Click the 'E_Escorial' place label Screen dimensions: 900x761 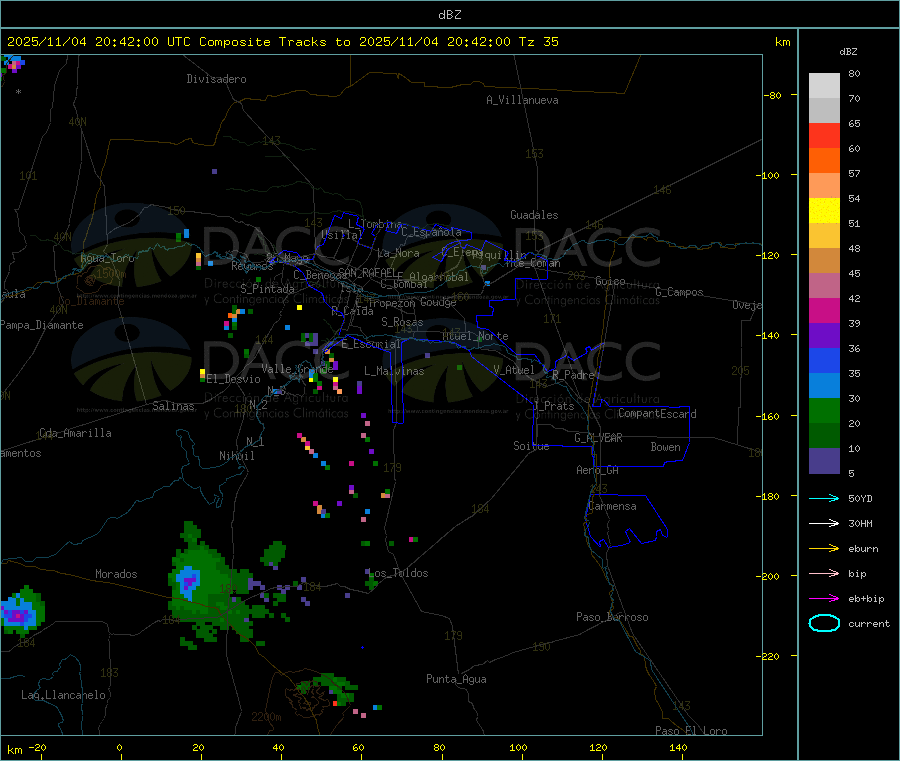(370, 344)
